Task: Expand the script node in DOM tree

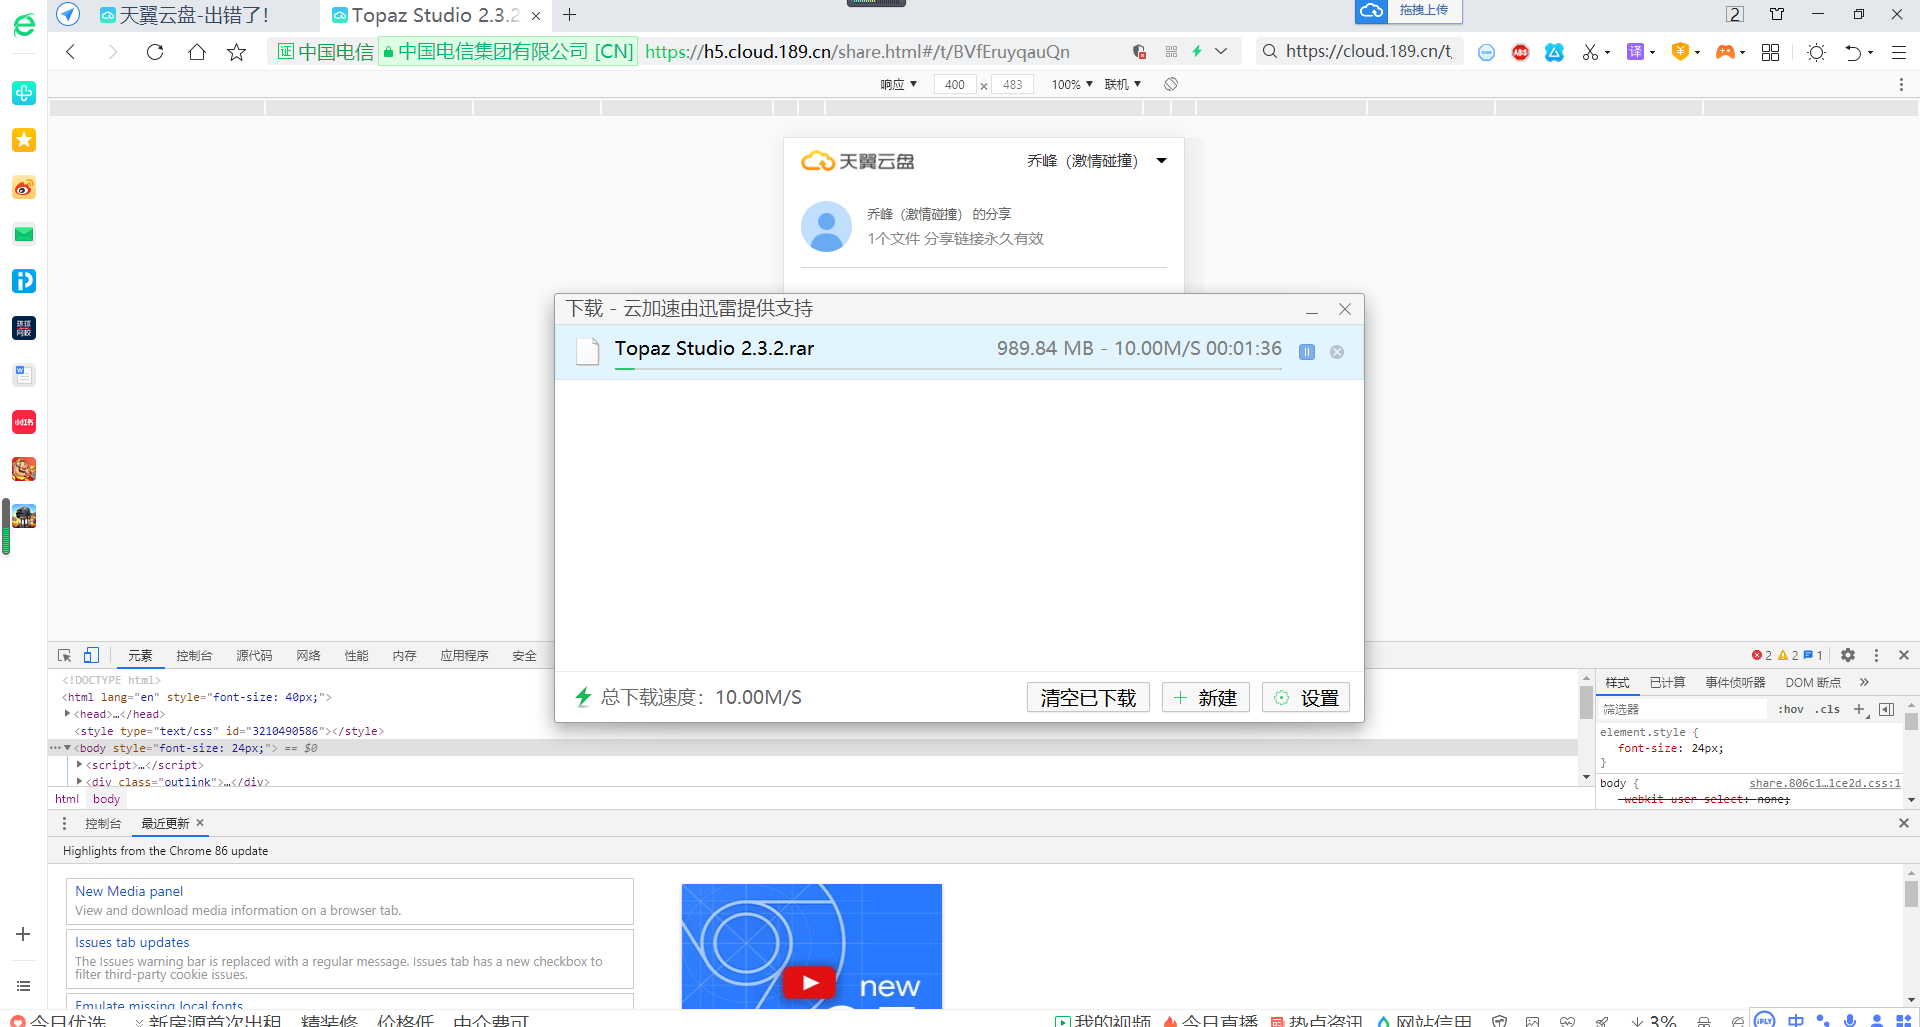Action: click(x=79, y=764)
